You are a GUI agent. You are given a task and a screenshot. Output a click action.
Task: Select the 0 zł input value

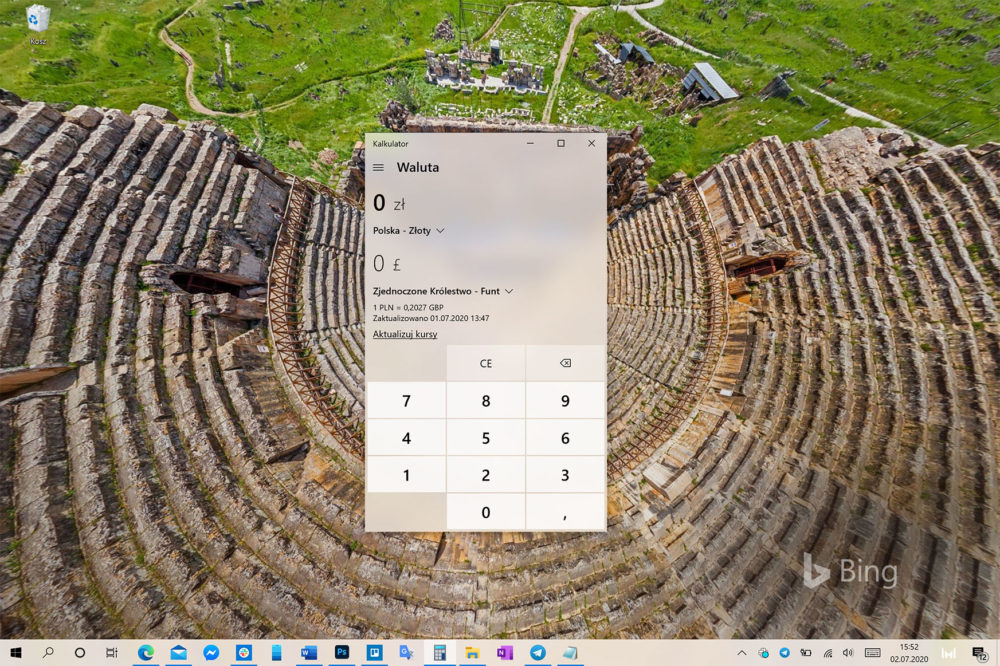coord(389,203)
